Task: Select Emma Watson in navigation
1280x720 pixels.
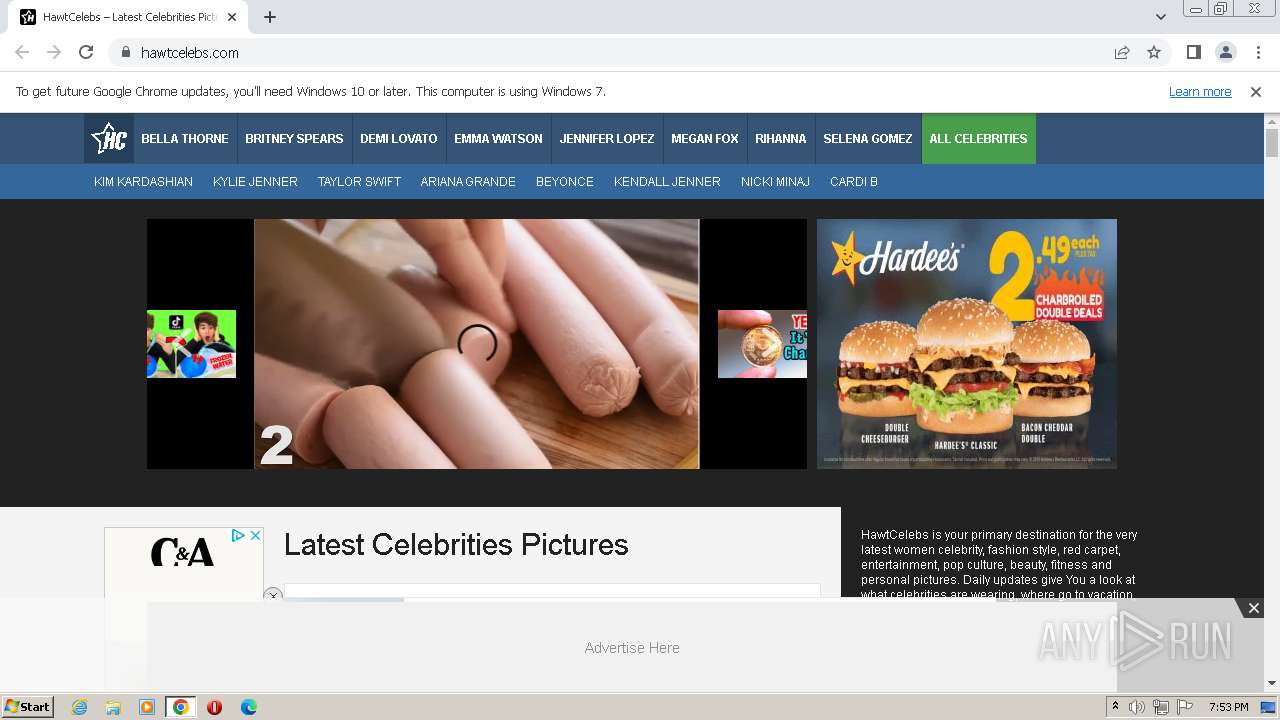Action: pyautogui.click(x=498, y=139)
